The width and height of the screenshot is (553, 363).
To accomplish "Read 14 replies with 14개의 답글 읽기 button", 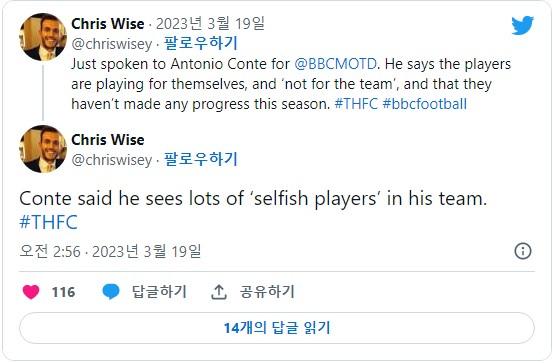I will tap(277, 328).
